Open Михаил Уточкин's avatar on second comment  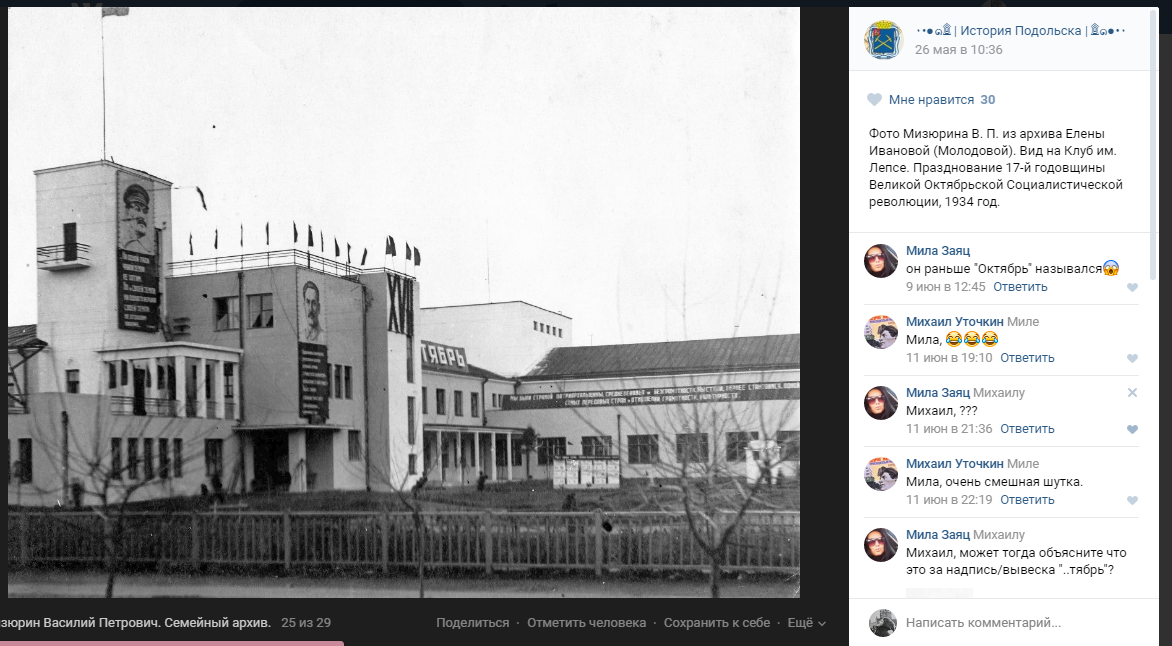(880, 332)
